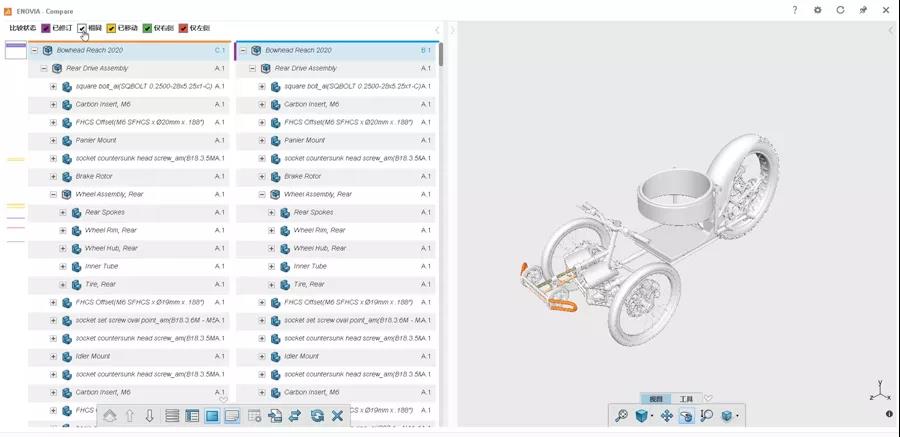Toggle the white 相同 checkbox
Screen dimensions: 900x437
pyautogui.click(x=82, y=28)
